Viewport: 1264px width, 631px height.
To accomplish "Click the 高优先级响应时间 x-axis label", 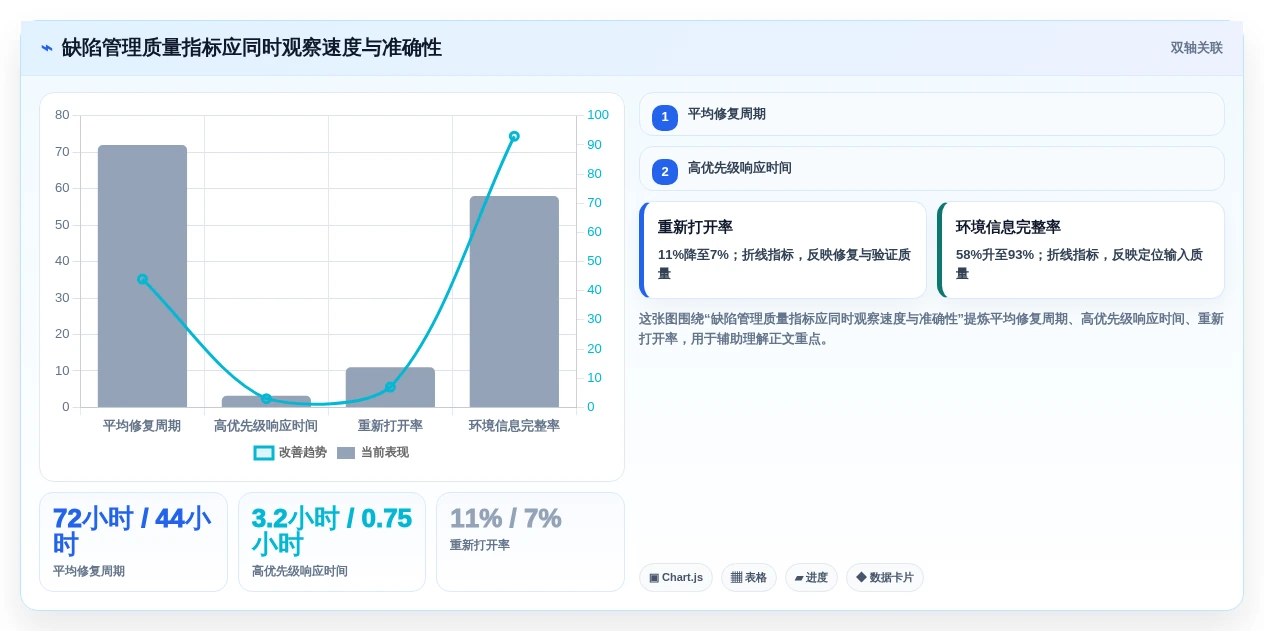I will [266, 426].
